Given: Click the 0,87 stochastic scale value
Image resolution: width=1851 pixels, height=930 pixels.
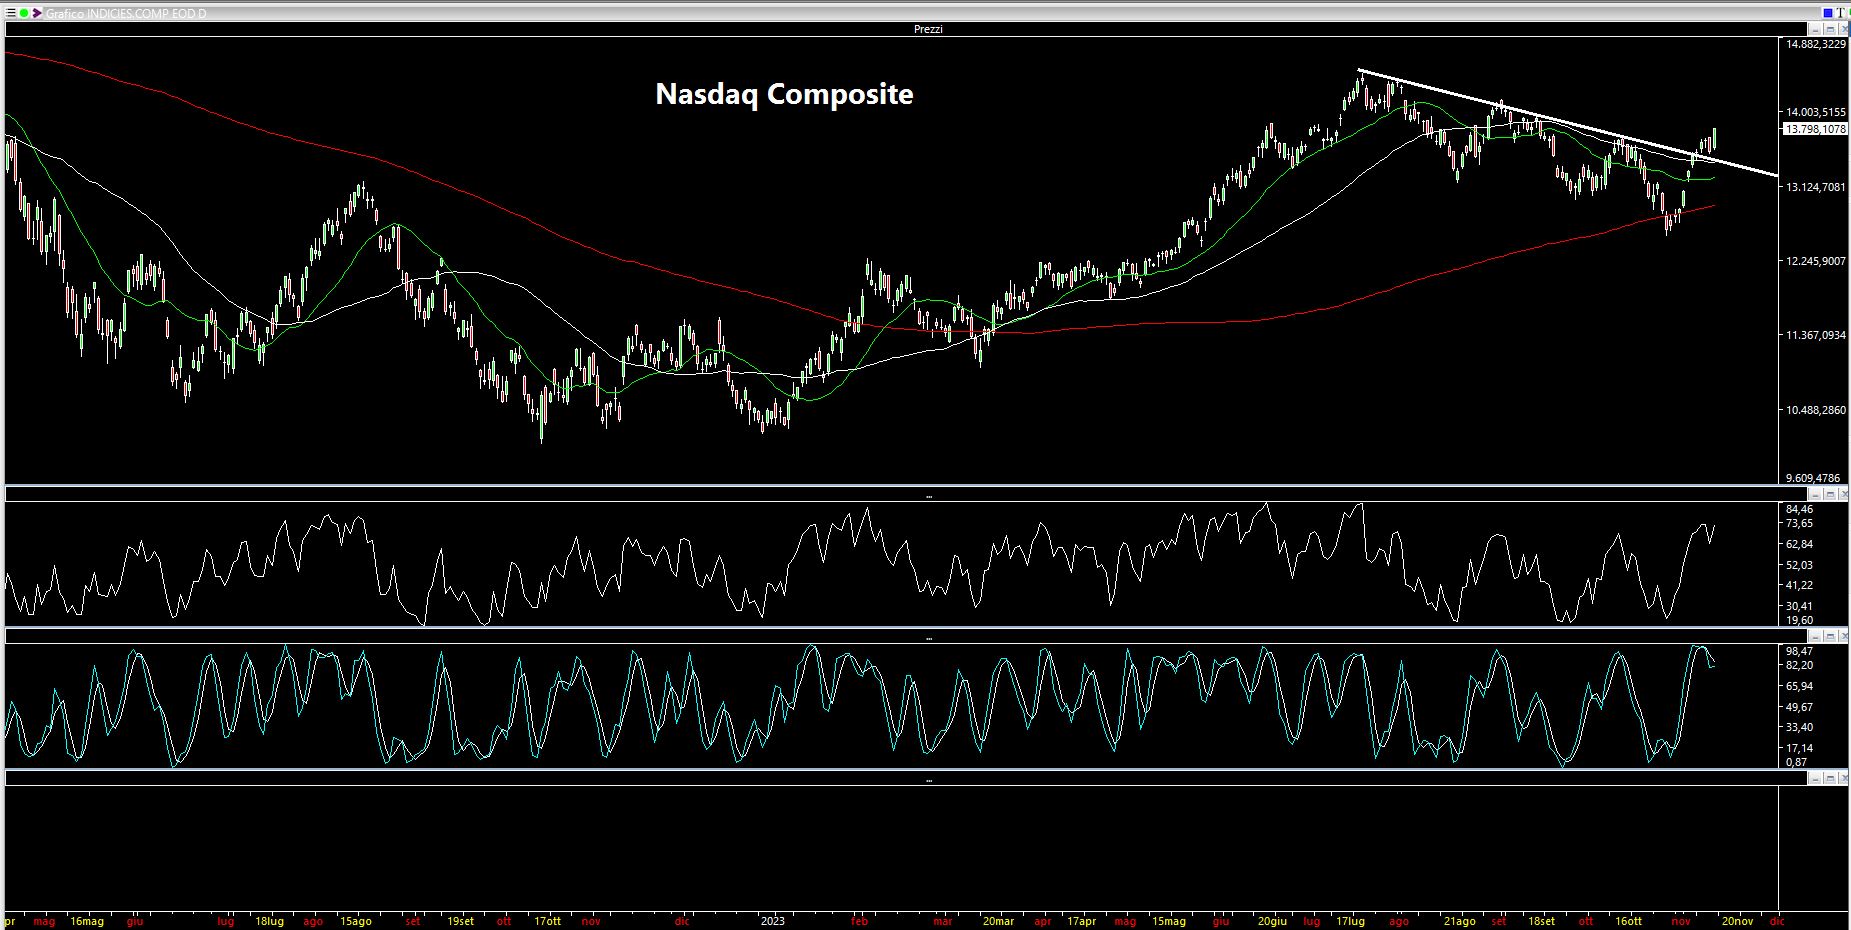Looking at the screenshot, I should (x=1797, y=762).
